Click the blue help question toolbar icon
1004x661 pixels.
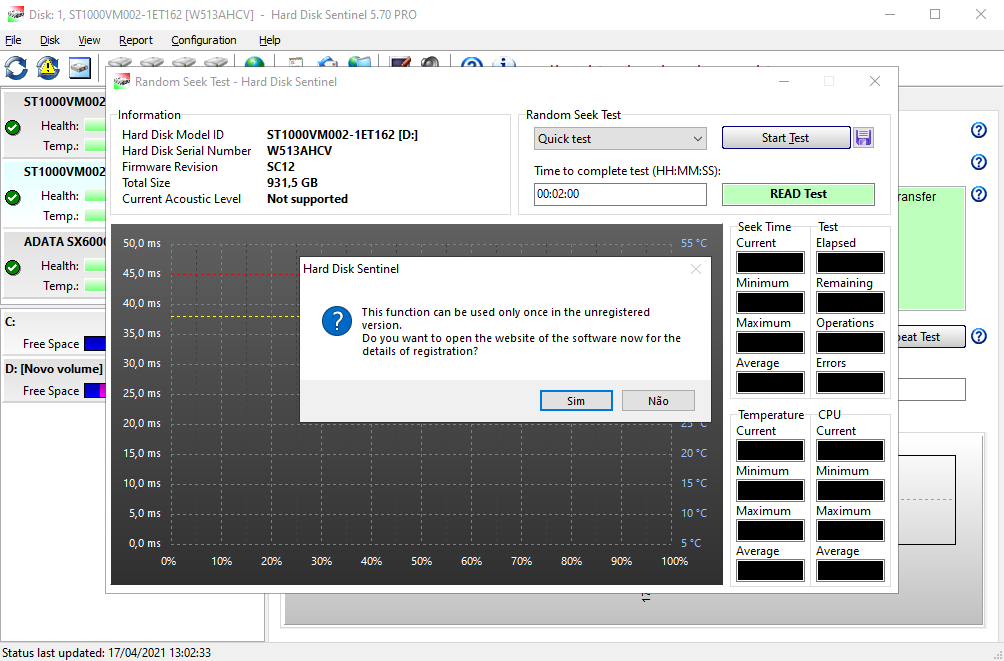point(472,63)
